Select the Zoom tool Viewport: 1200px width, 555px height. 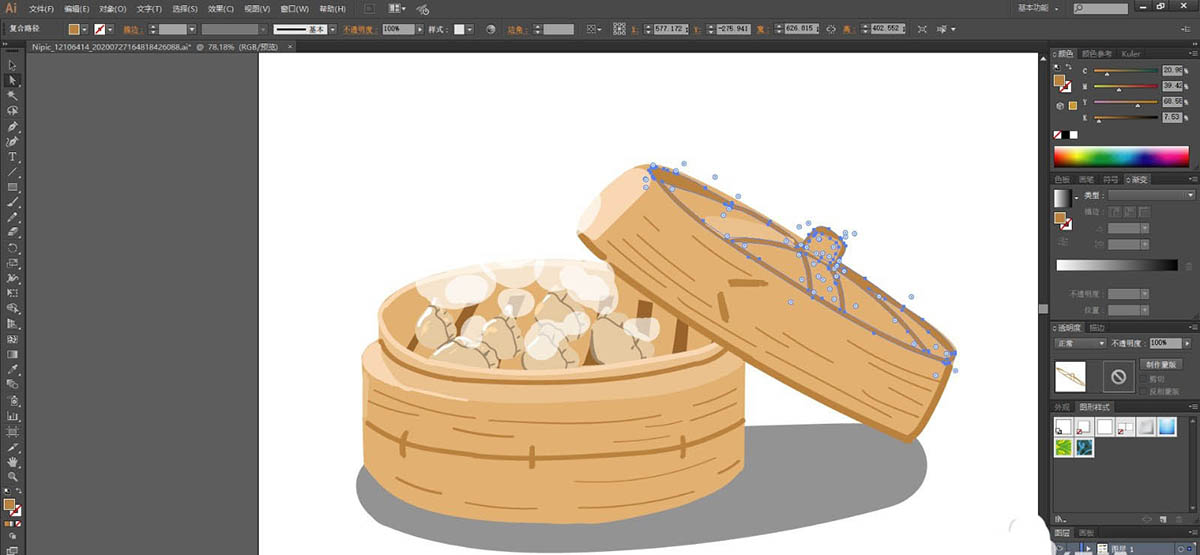point(13,478)
